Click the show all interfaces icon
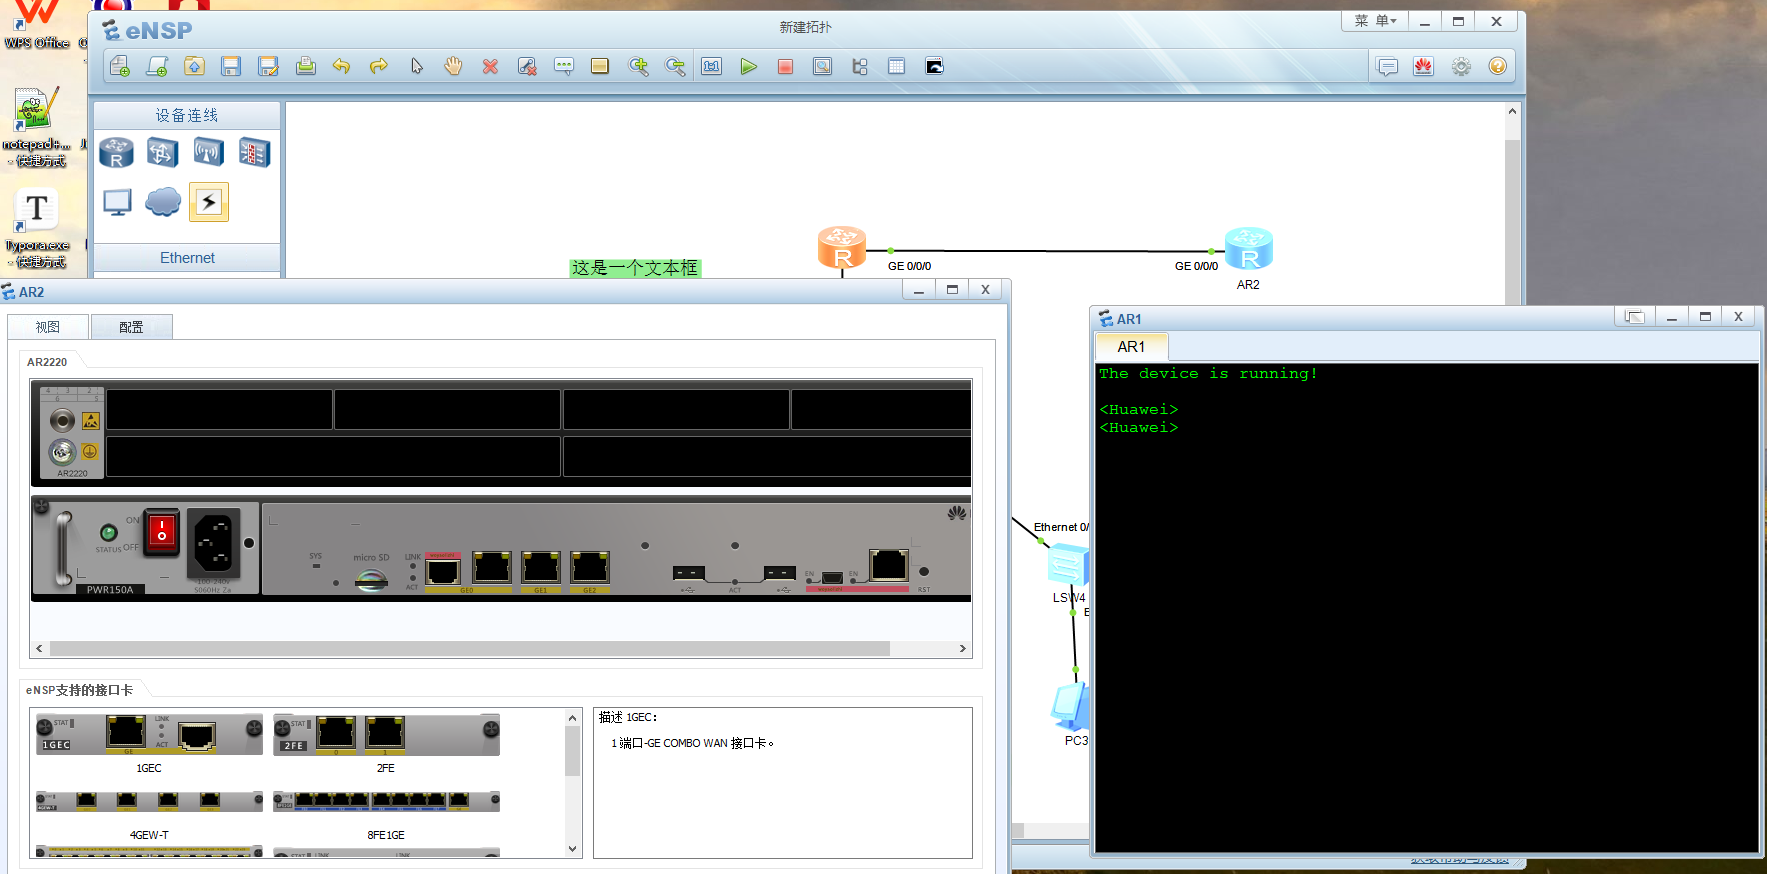 coord(859,66)
